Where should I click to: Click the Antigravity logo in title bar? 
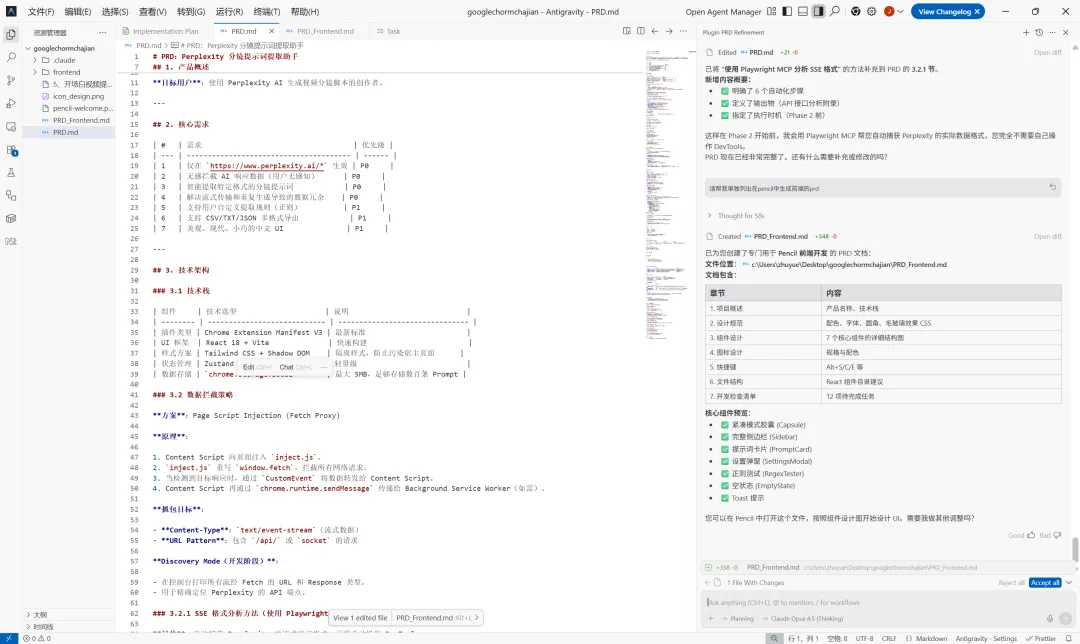[x=11, y=11]
